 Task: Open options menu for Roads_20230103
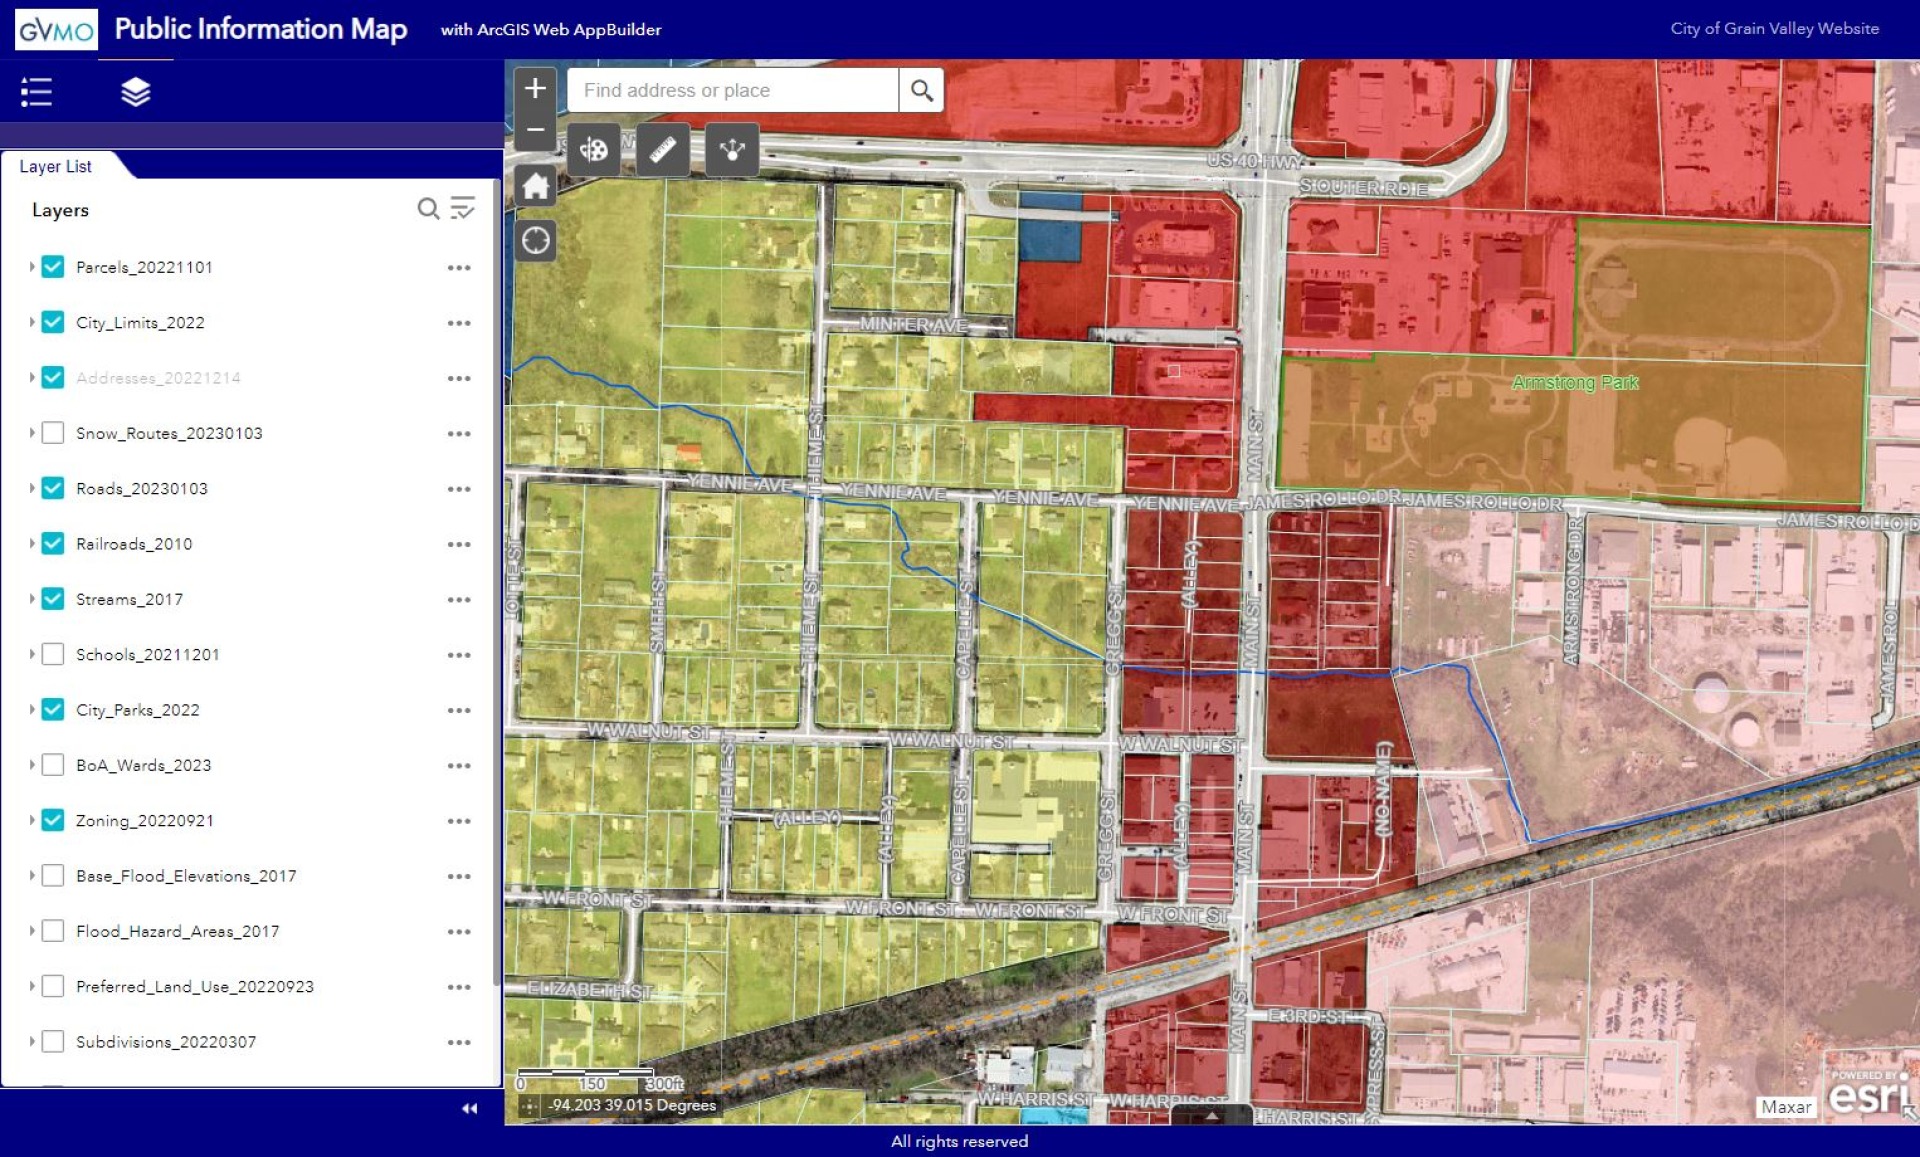point(459,489)
